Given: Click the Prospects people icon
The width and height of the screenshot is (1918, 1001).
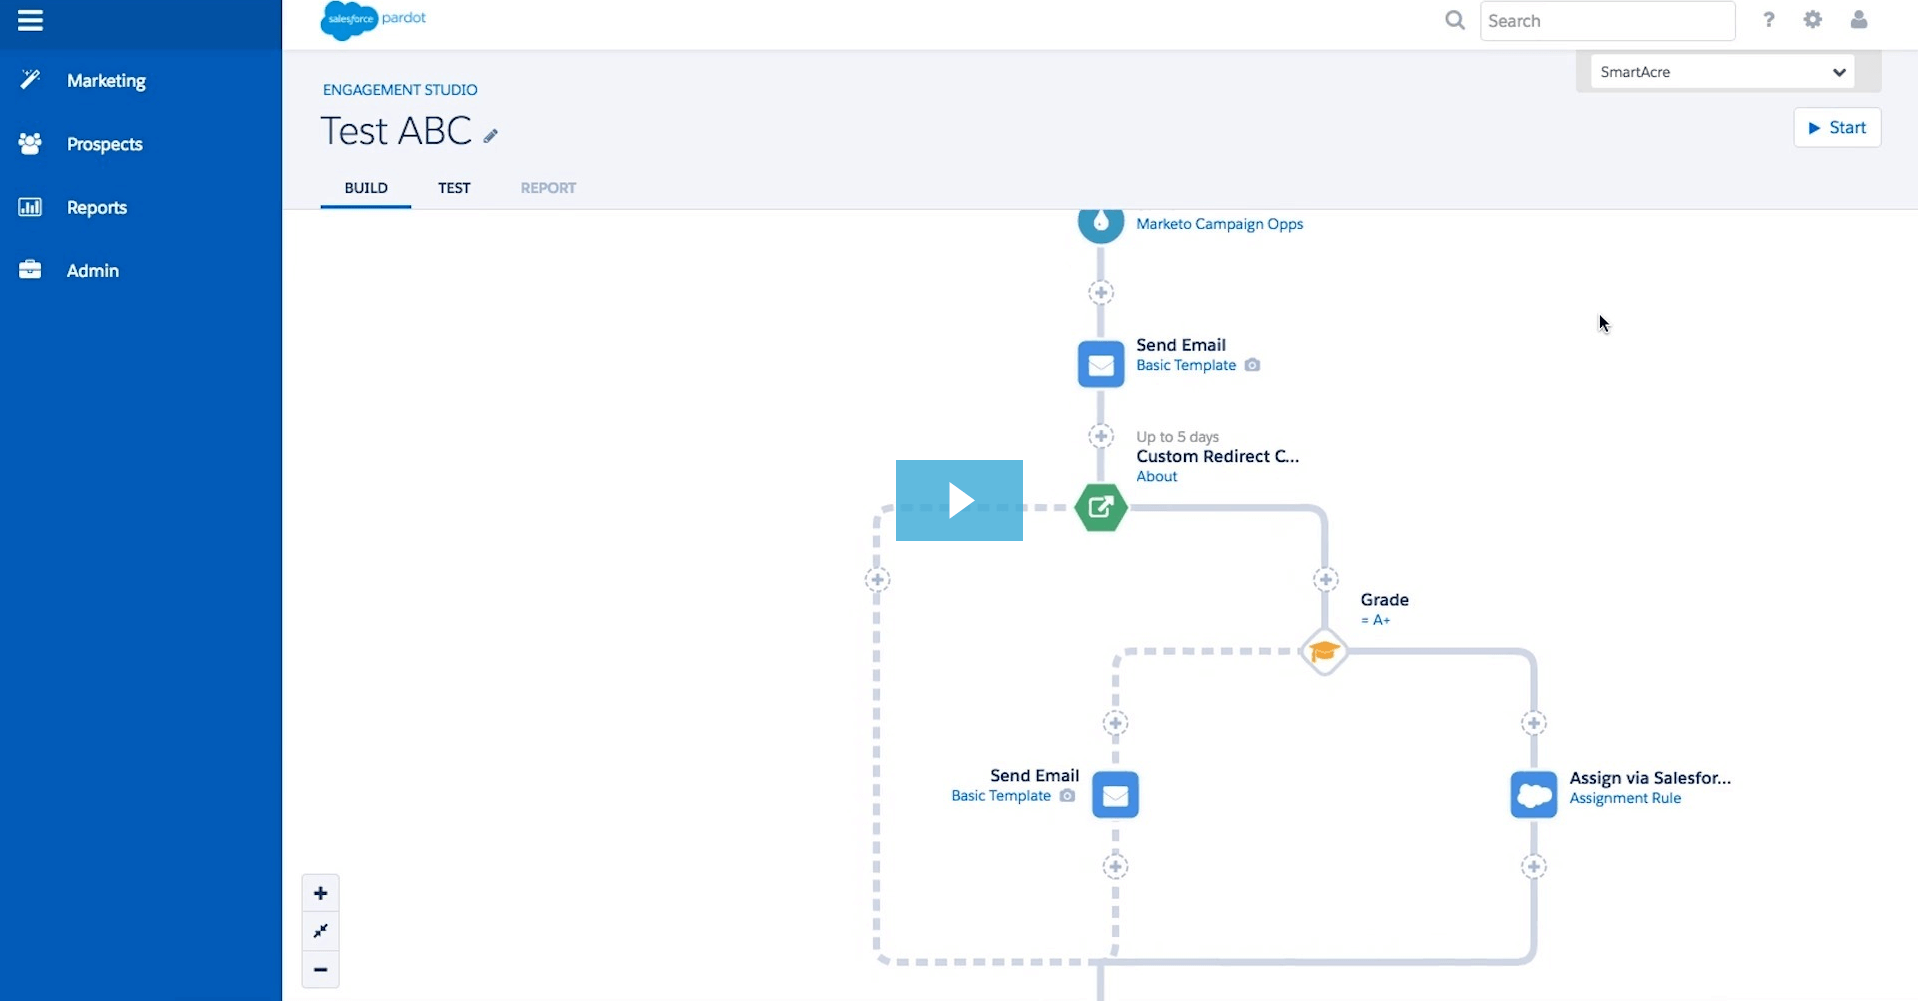Looking at the screenshot, I should [x=30, y=143].
